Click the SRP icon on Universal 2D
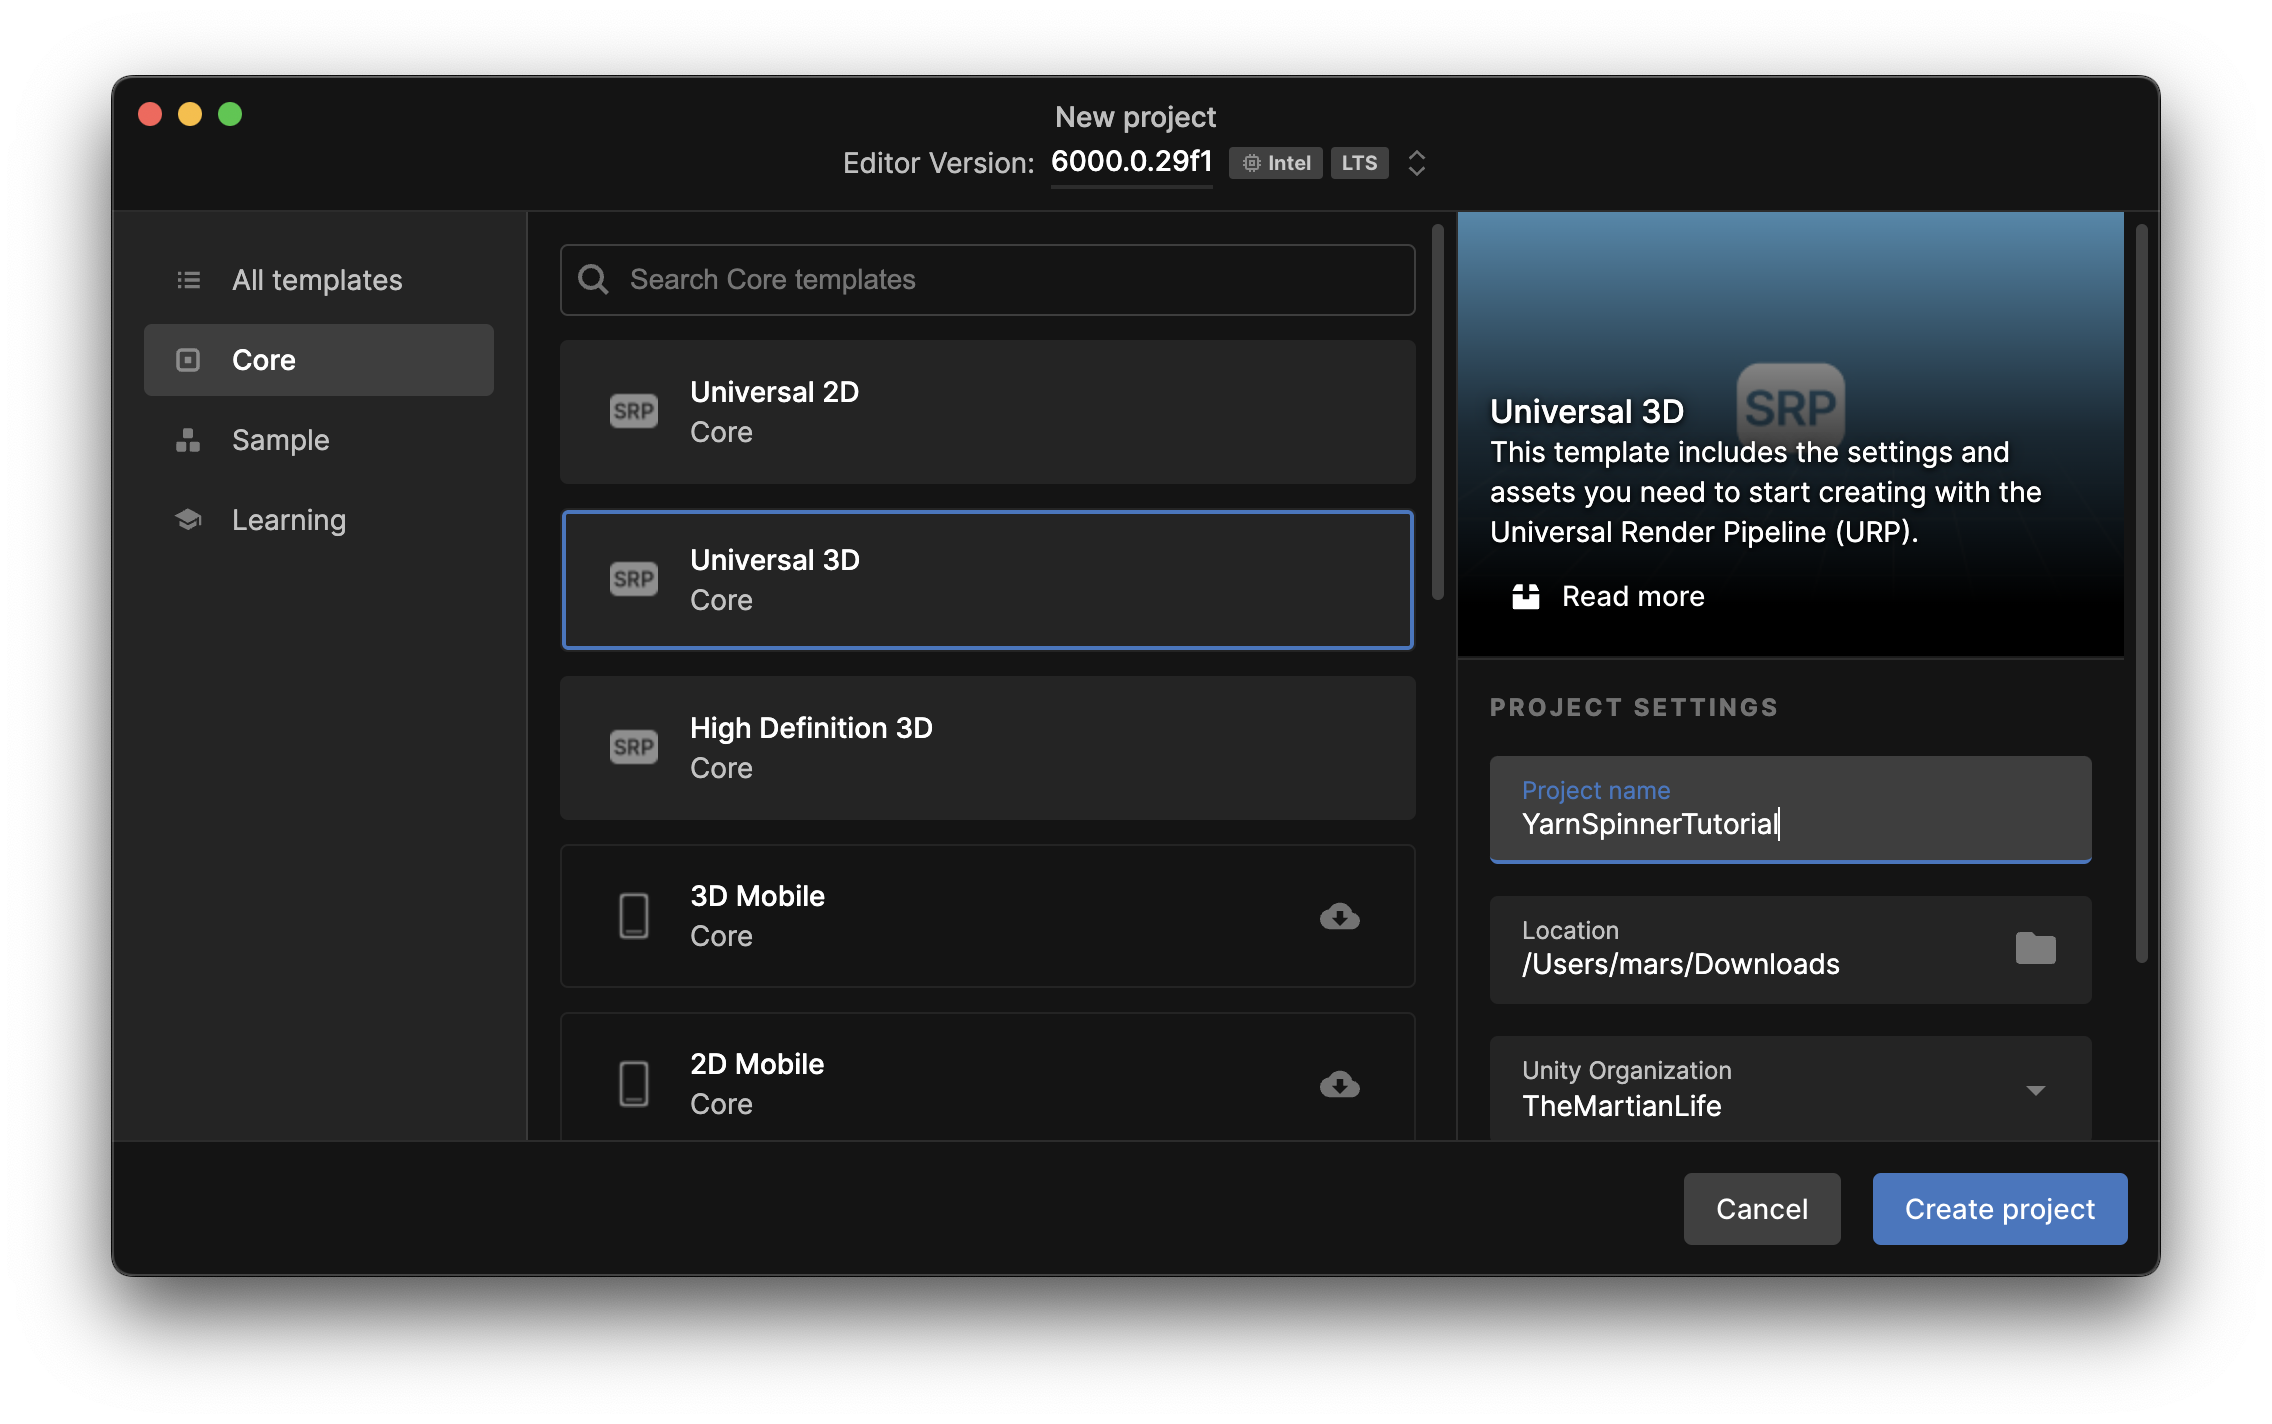This screenshot has width=2272, height=1424. 634,411
